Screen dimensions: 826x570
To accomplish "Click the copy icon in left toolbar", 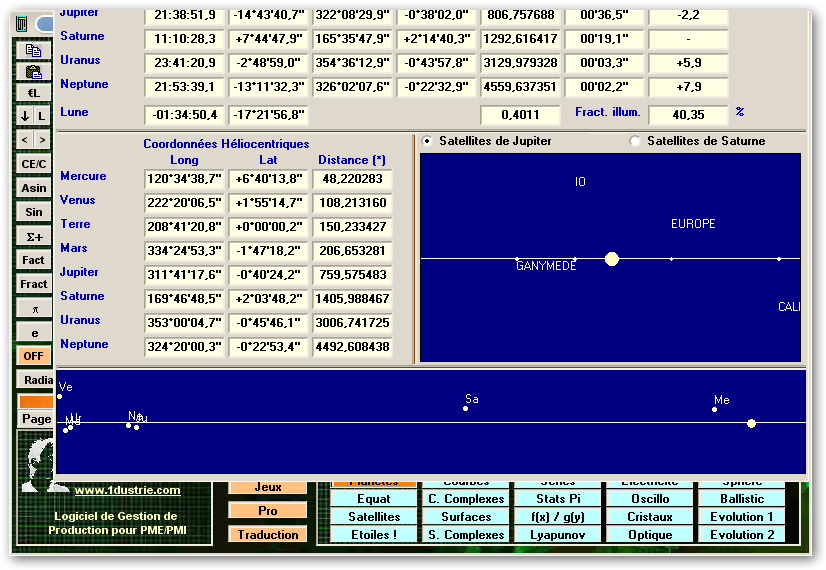I will 34,50.
